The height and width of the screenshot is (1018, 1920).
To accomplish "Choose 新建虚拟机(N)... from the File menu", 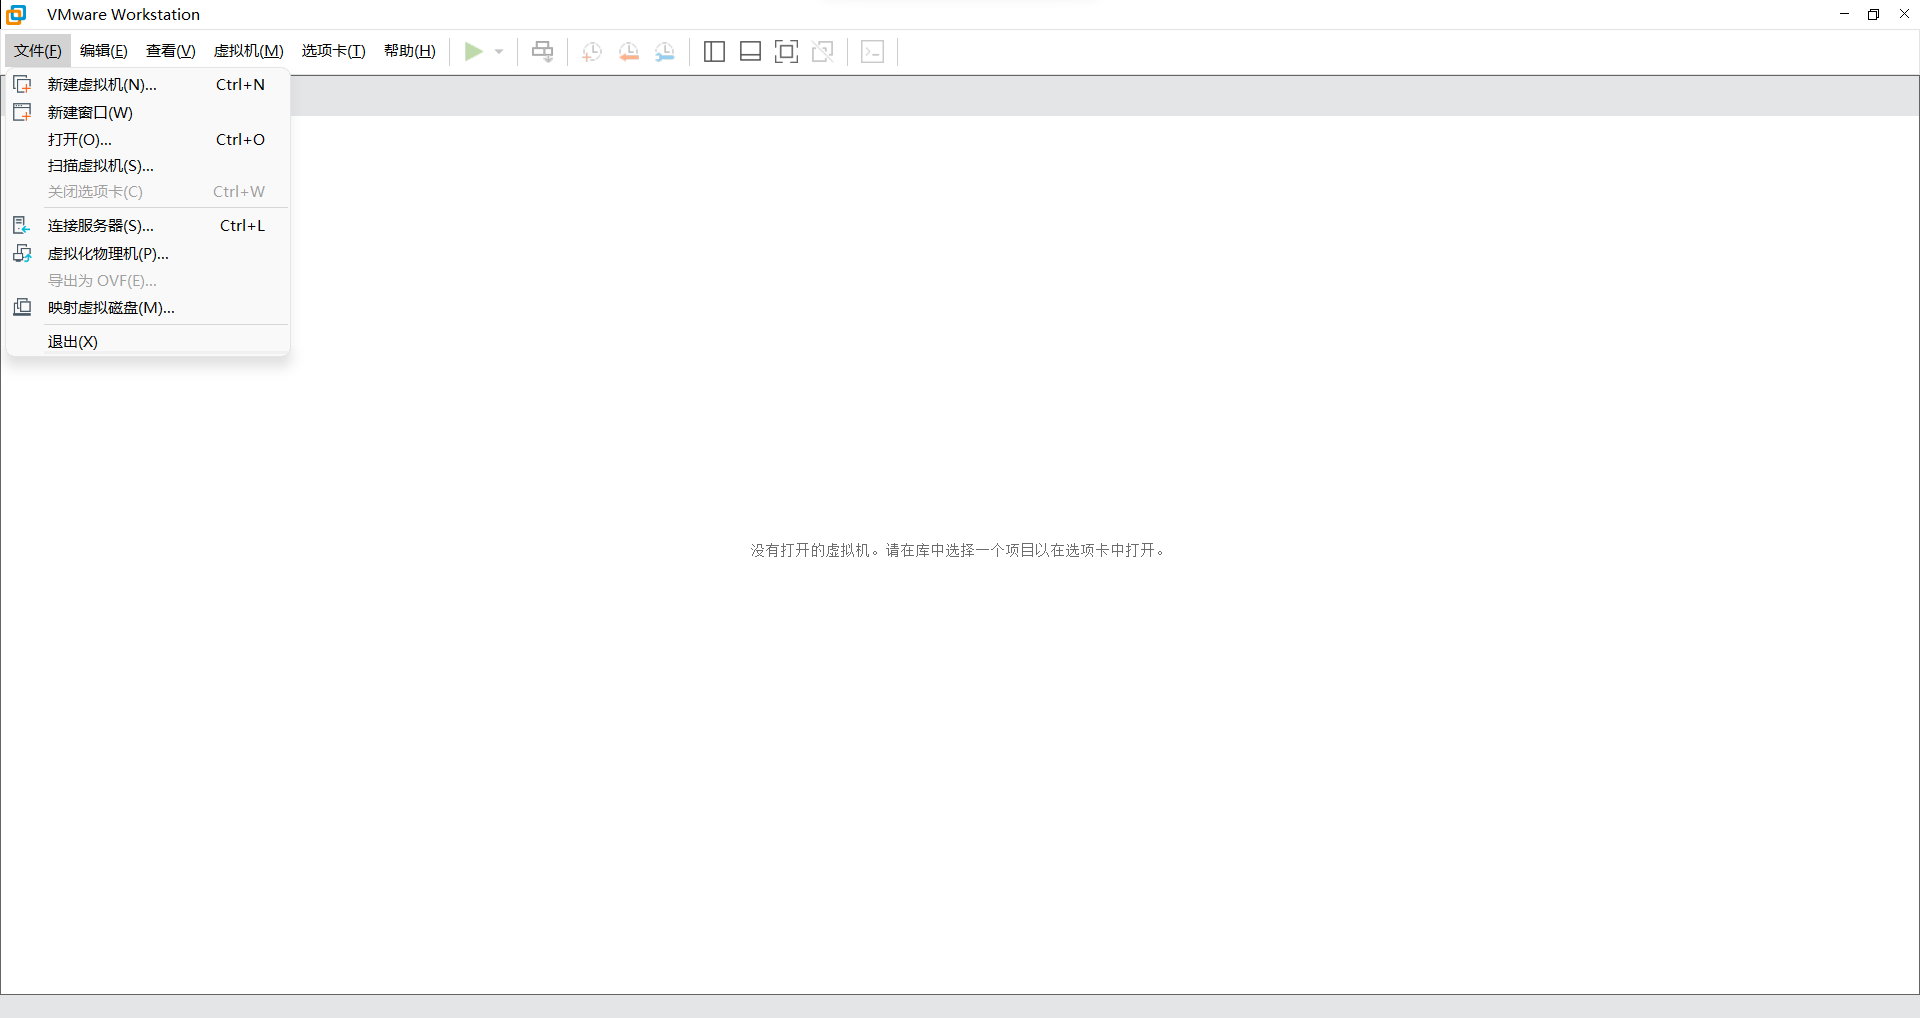I will pos(148,84).
